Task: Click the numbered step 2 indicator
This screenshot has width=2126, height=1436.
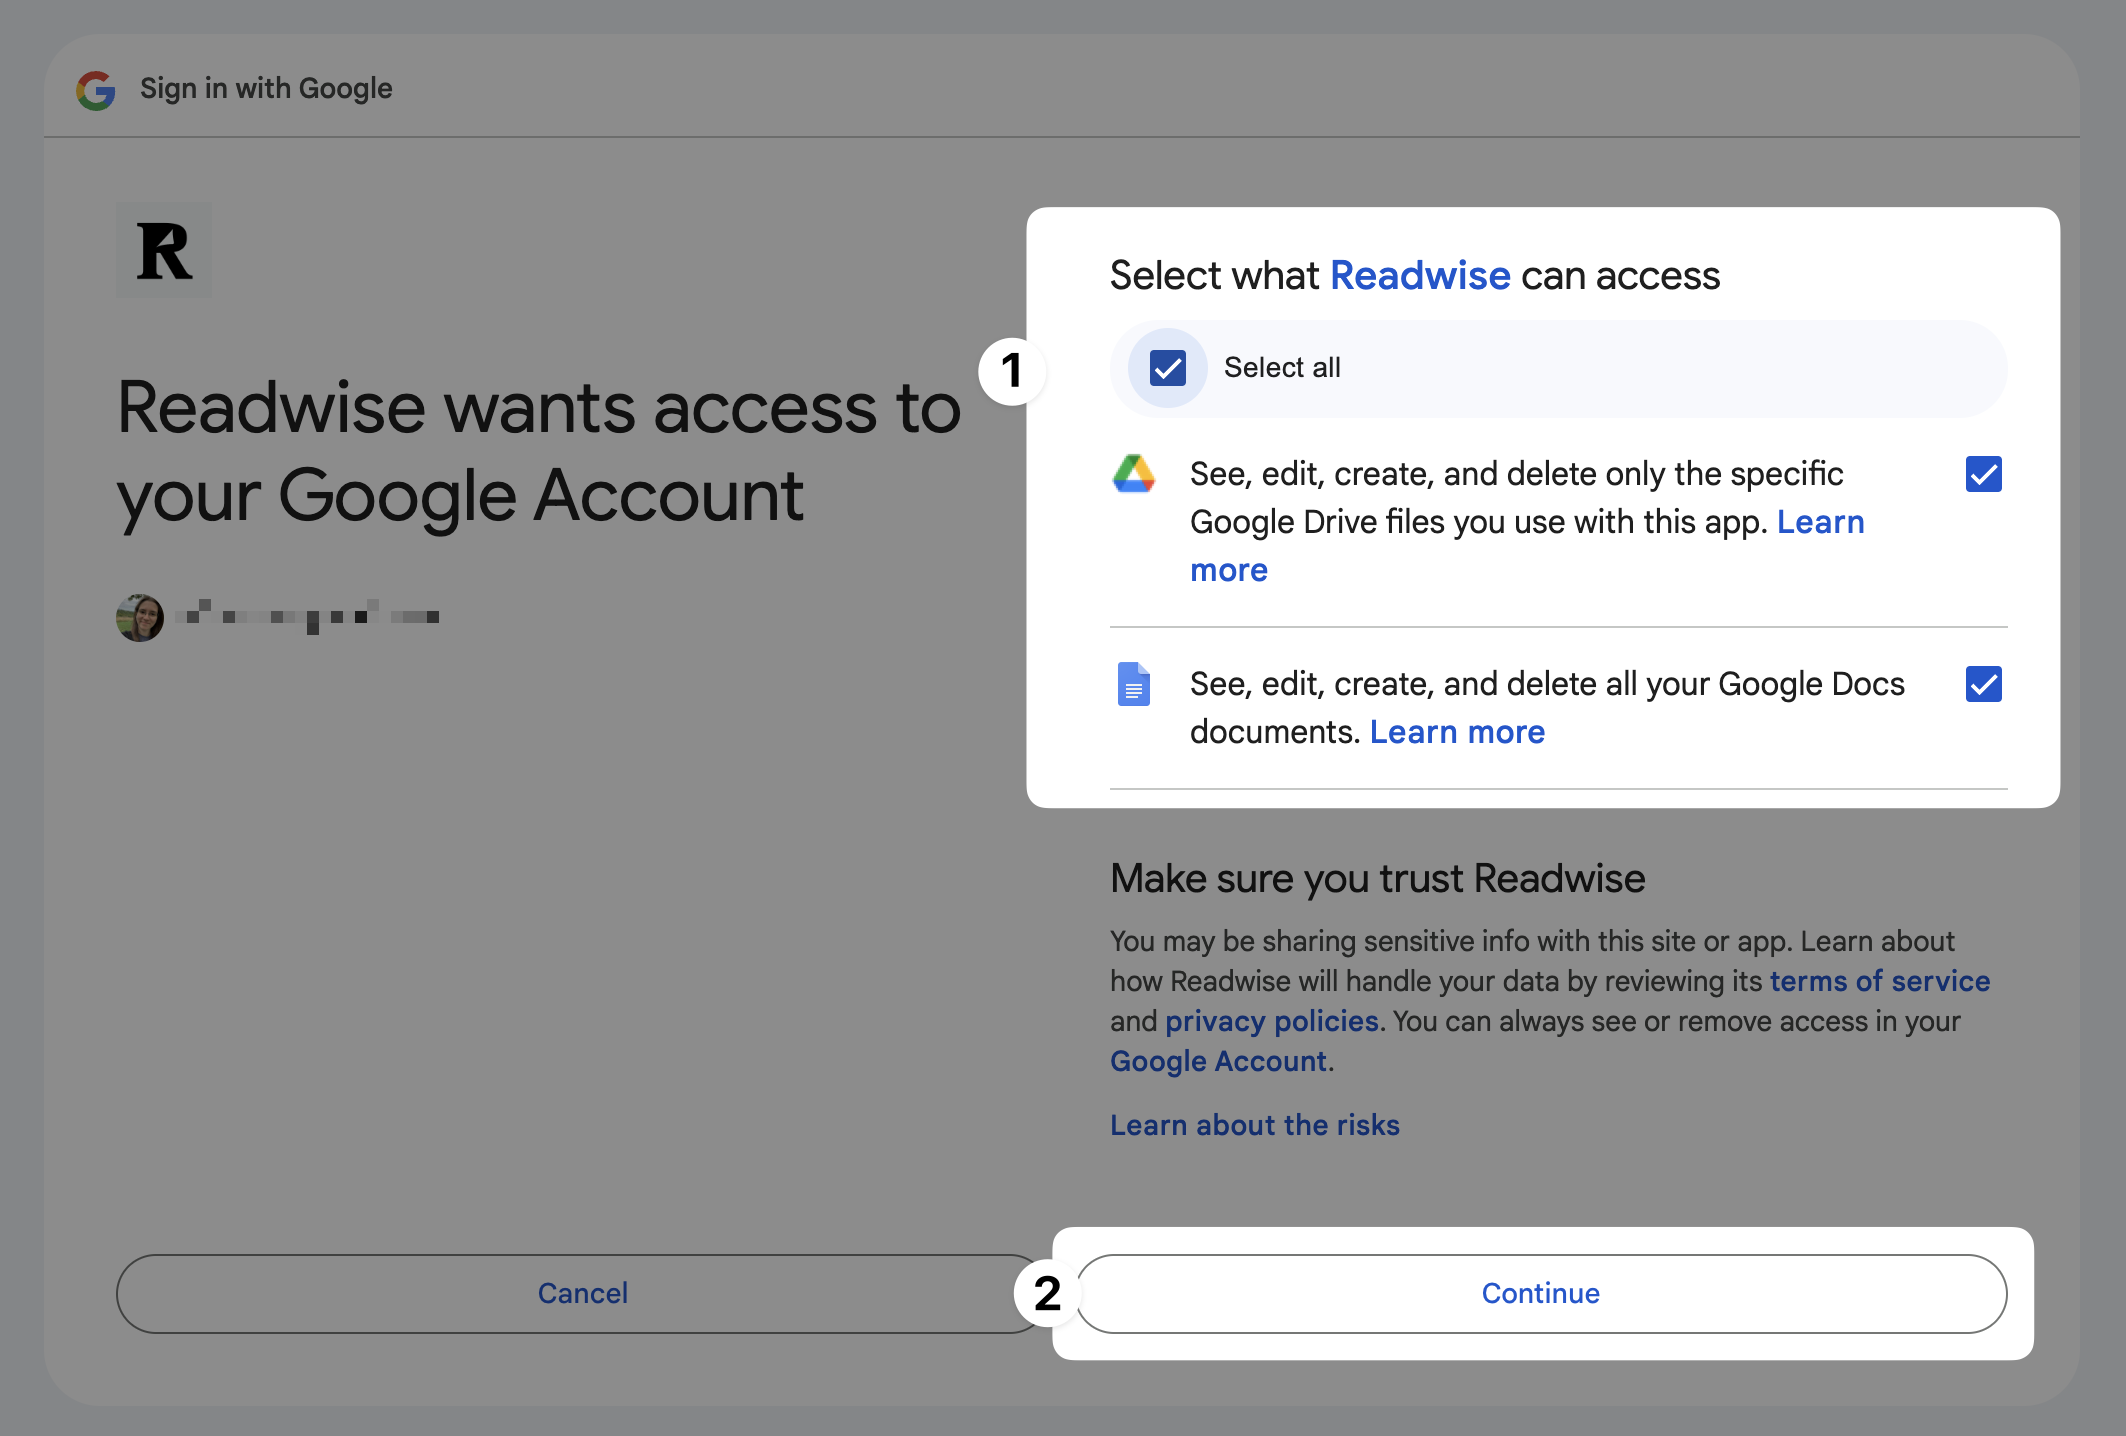Action: (1041, 1292)
